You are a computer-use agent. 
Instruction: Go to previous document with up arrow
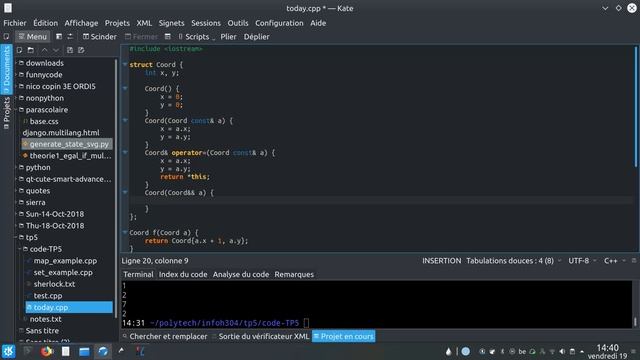[x=44, y=50]
